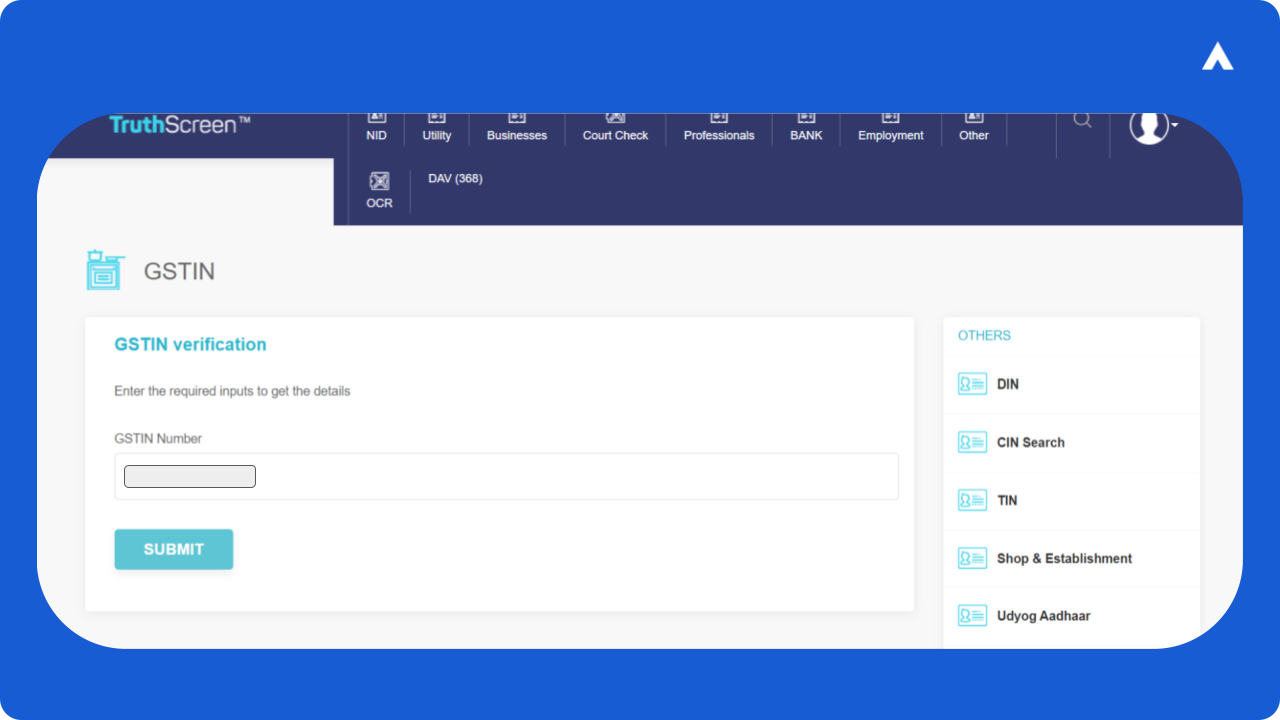Click the CIN Search card icon

pyautogui.click(x=972, y=442)
